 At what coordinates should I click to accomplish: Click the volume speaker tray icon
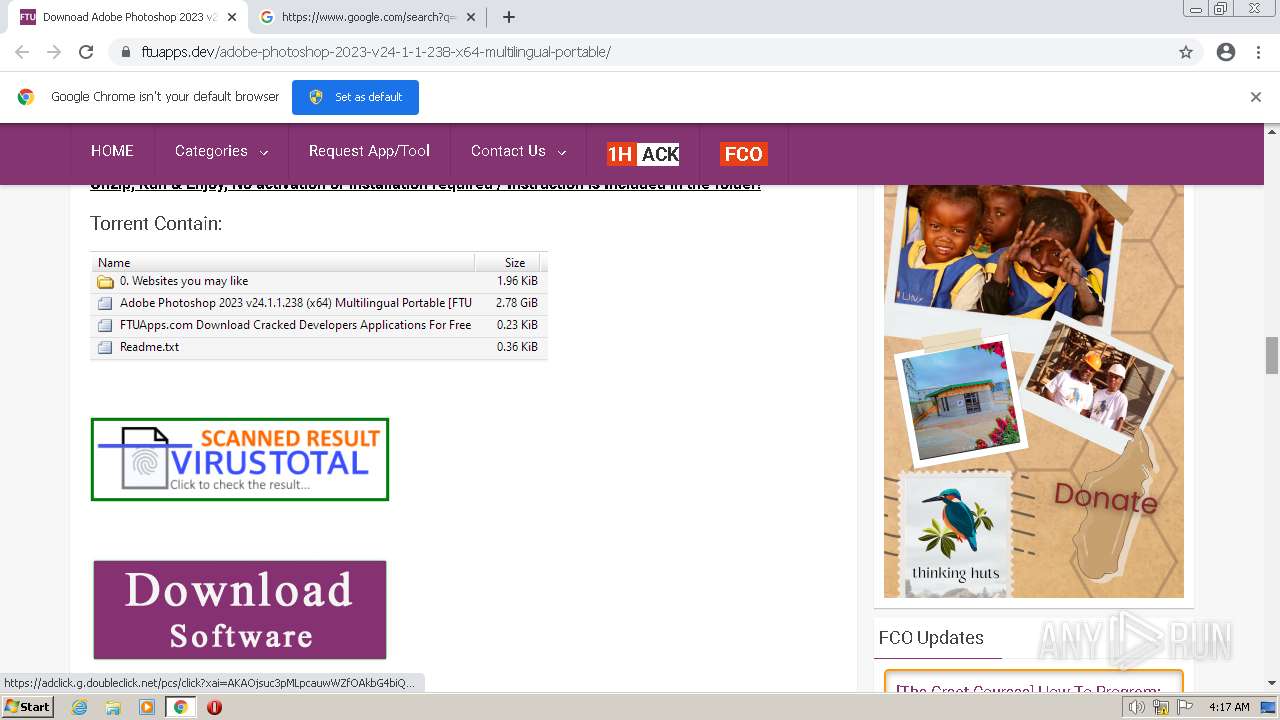click(x=1137, y=707)
